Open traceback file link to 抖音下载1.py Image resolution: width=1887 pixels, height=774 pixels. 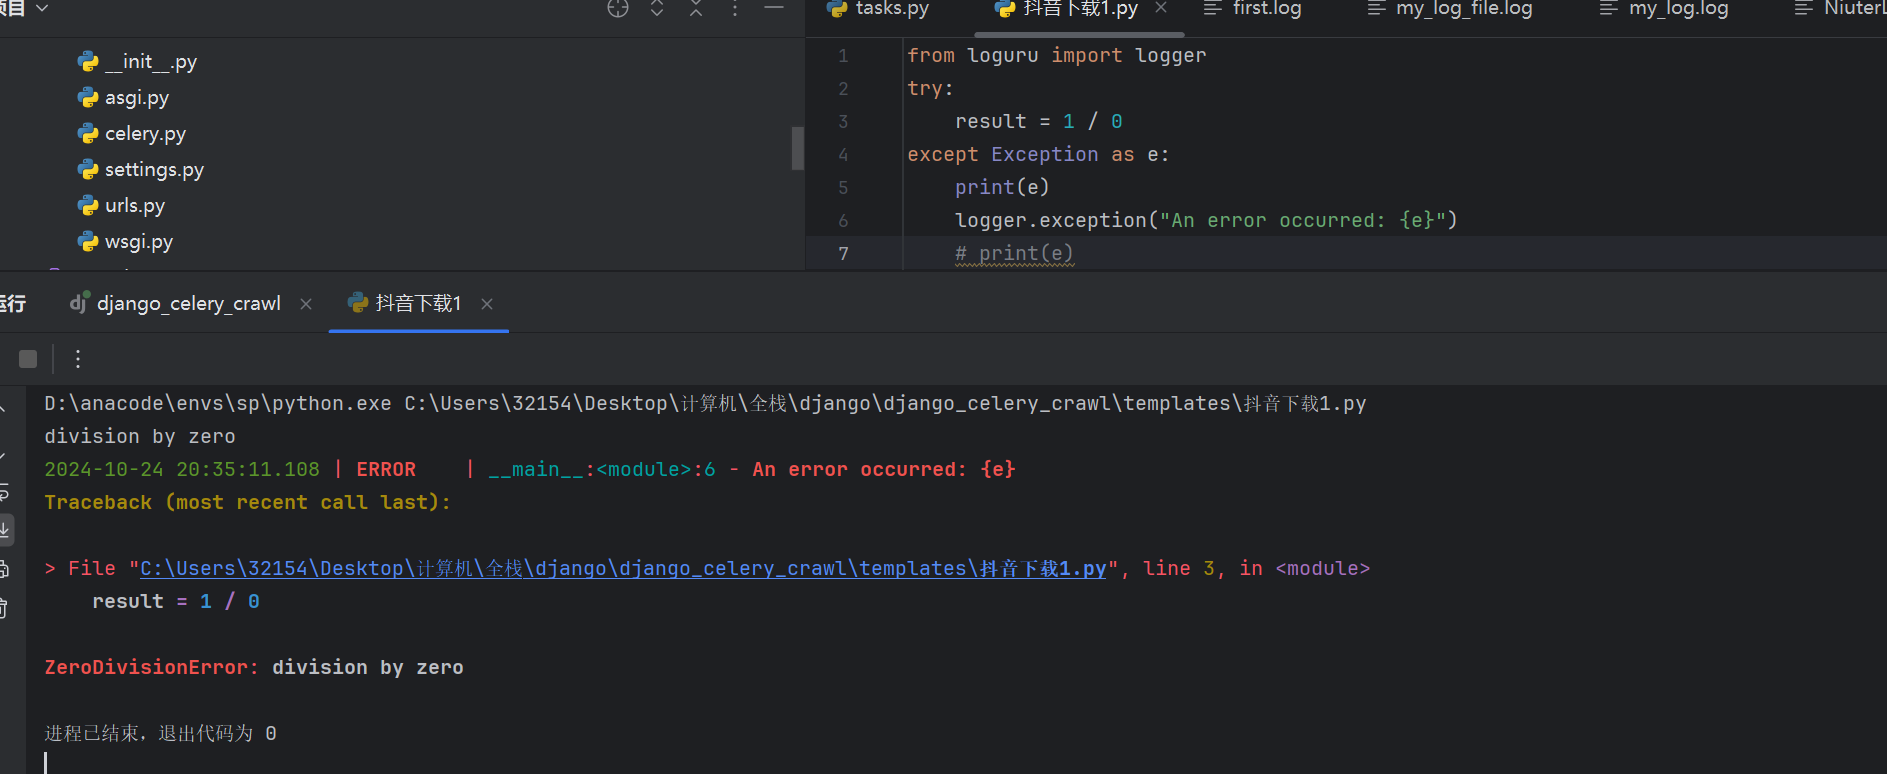click(623, 569)
